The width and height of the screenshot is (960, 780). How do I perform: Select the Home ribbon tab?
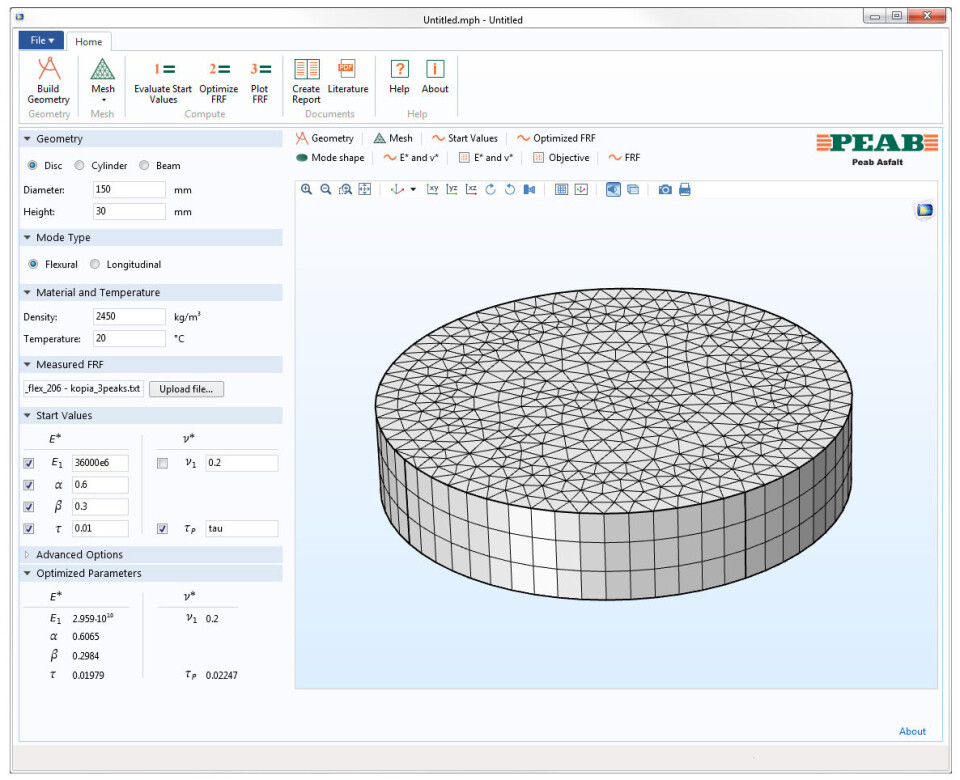[89, 42]
